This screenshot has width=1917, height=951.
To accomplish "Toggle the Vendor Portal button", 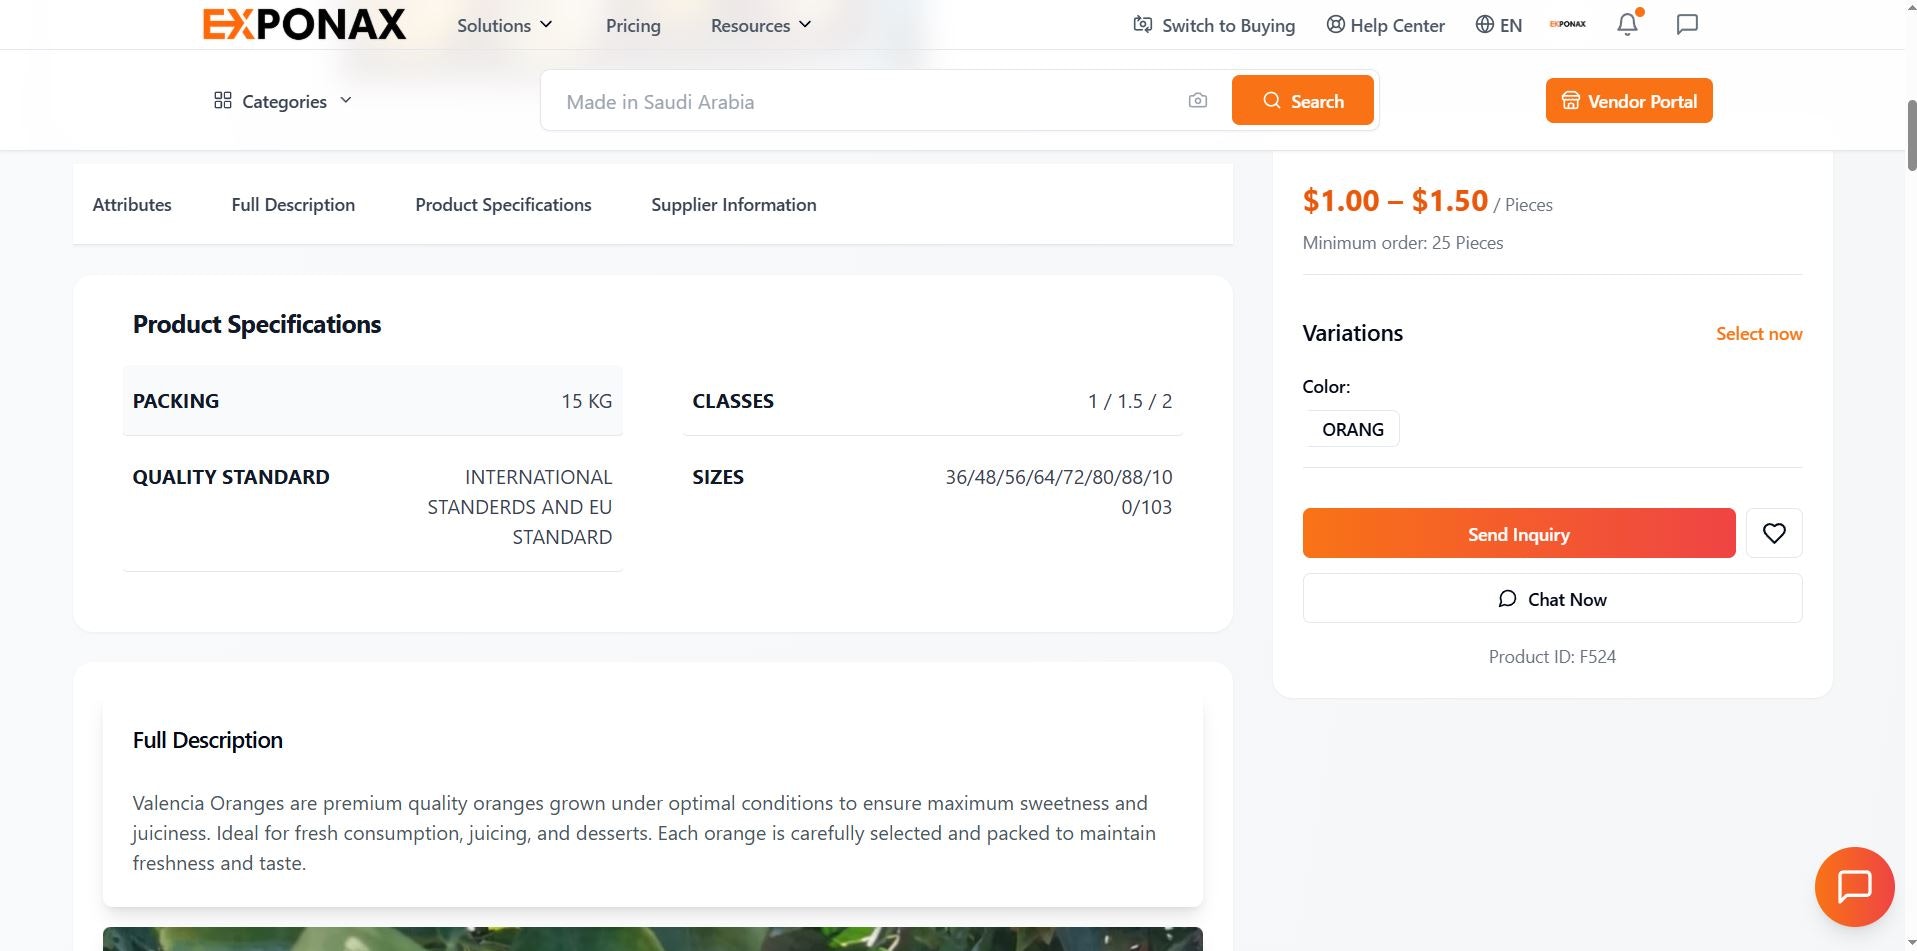I will tap(1628, 100).
